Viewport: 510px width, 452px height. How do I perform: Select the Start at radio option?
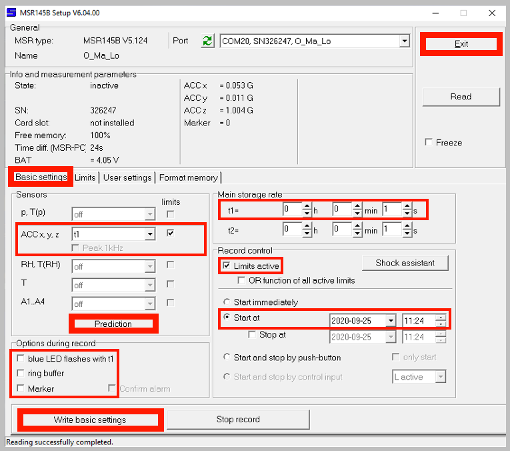[x=226, y=317]
